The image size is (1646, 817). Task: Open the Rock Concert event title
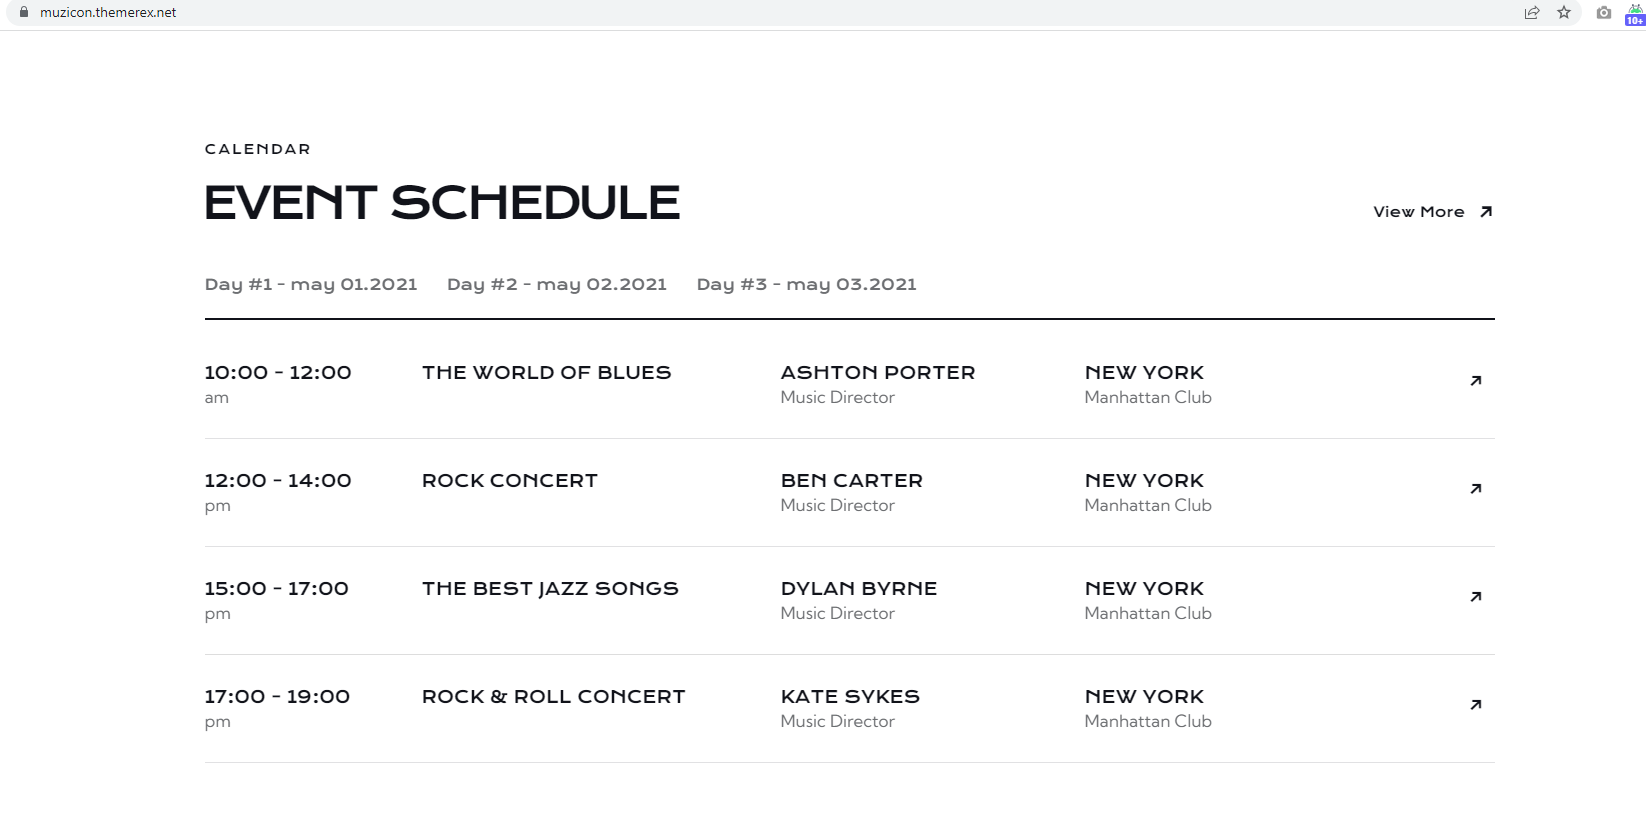click(x=510, y=481)
